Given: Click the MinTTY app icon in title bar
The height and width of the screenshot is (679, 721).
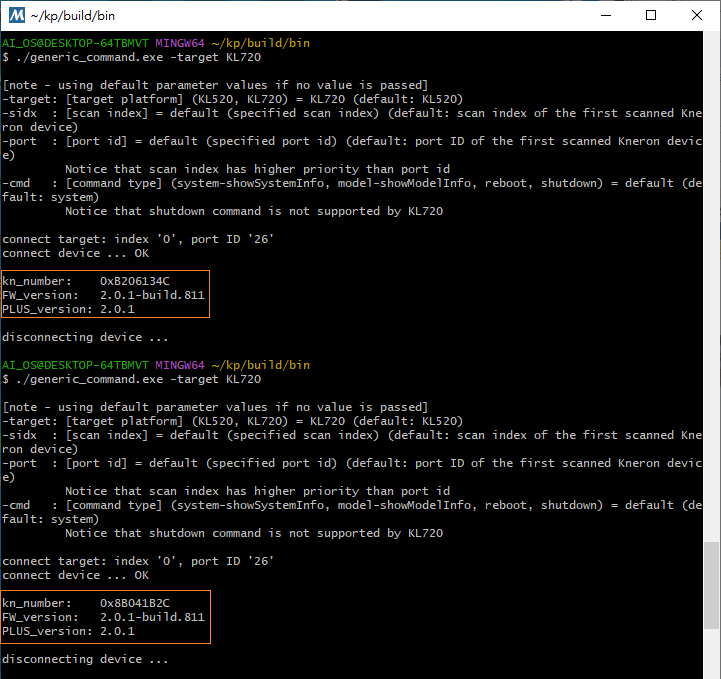Looking at the screenshot, I should click(17, 15).
